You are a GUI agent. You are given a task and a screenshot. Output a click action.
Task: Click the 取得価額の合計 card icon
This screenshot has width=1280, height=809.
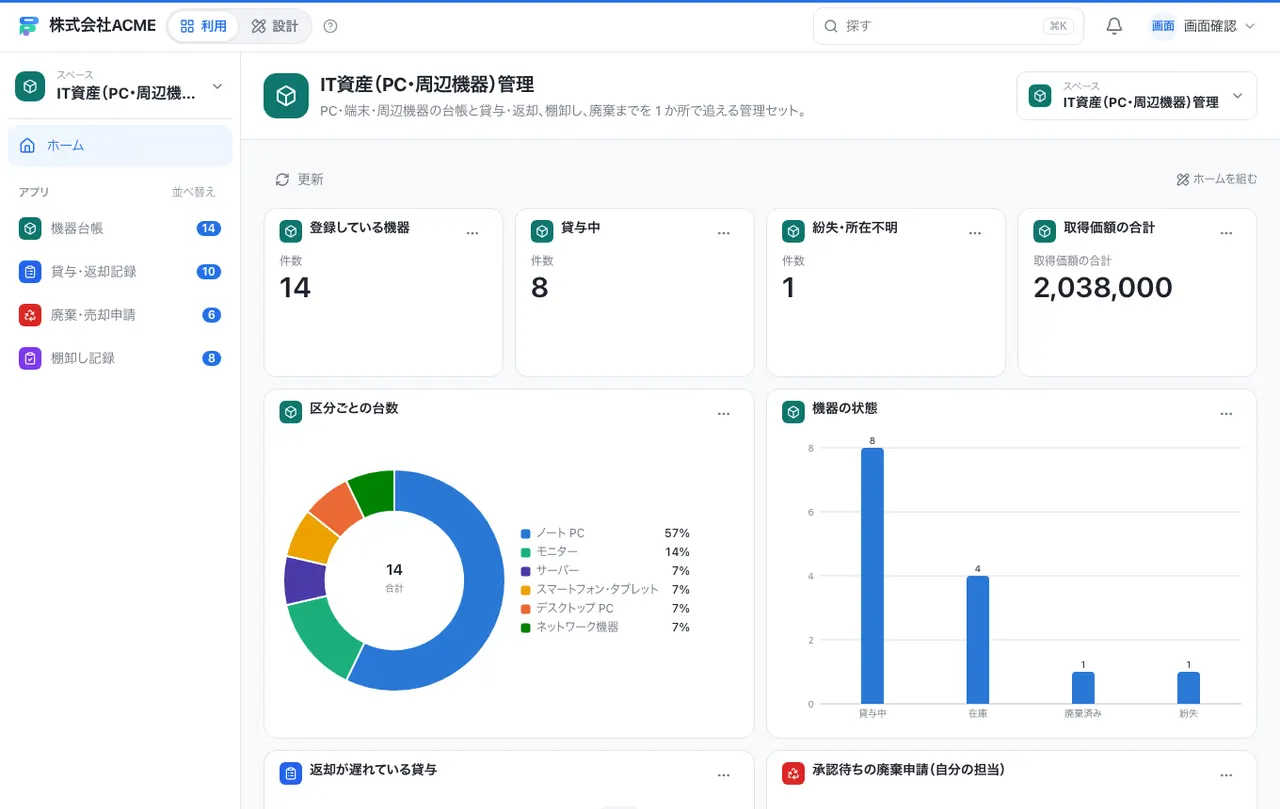point(1045,231)
